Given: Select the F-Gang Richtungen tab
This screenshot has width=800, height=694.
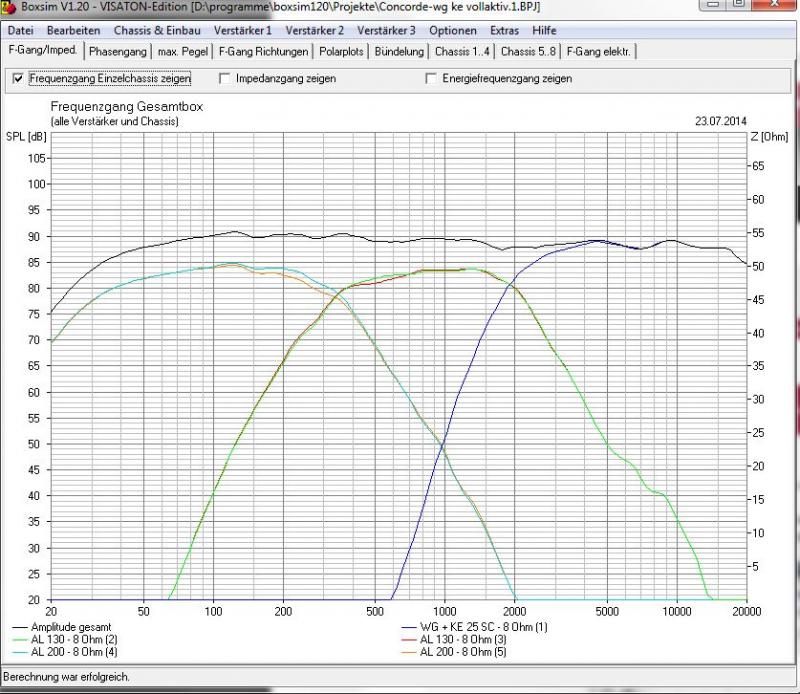Looking at the screenshot, I should (x=265, y=51).
